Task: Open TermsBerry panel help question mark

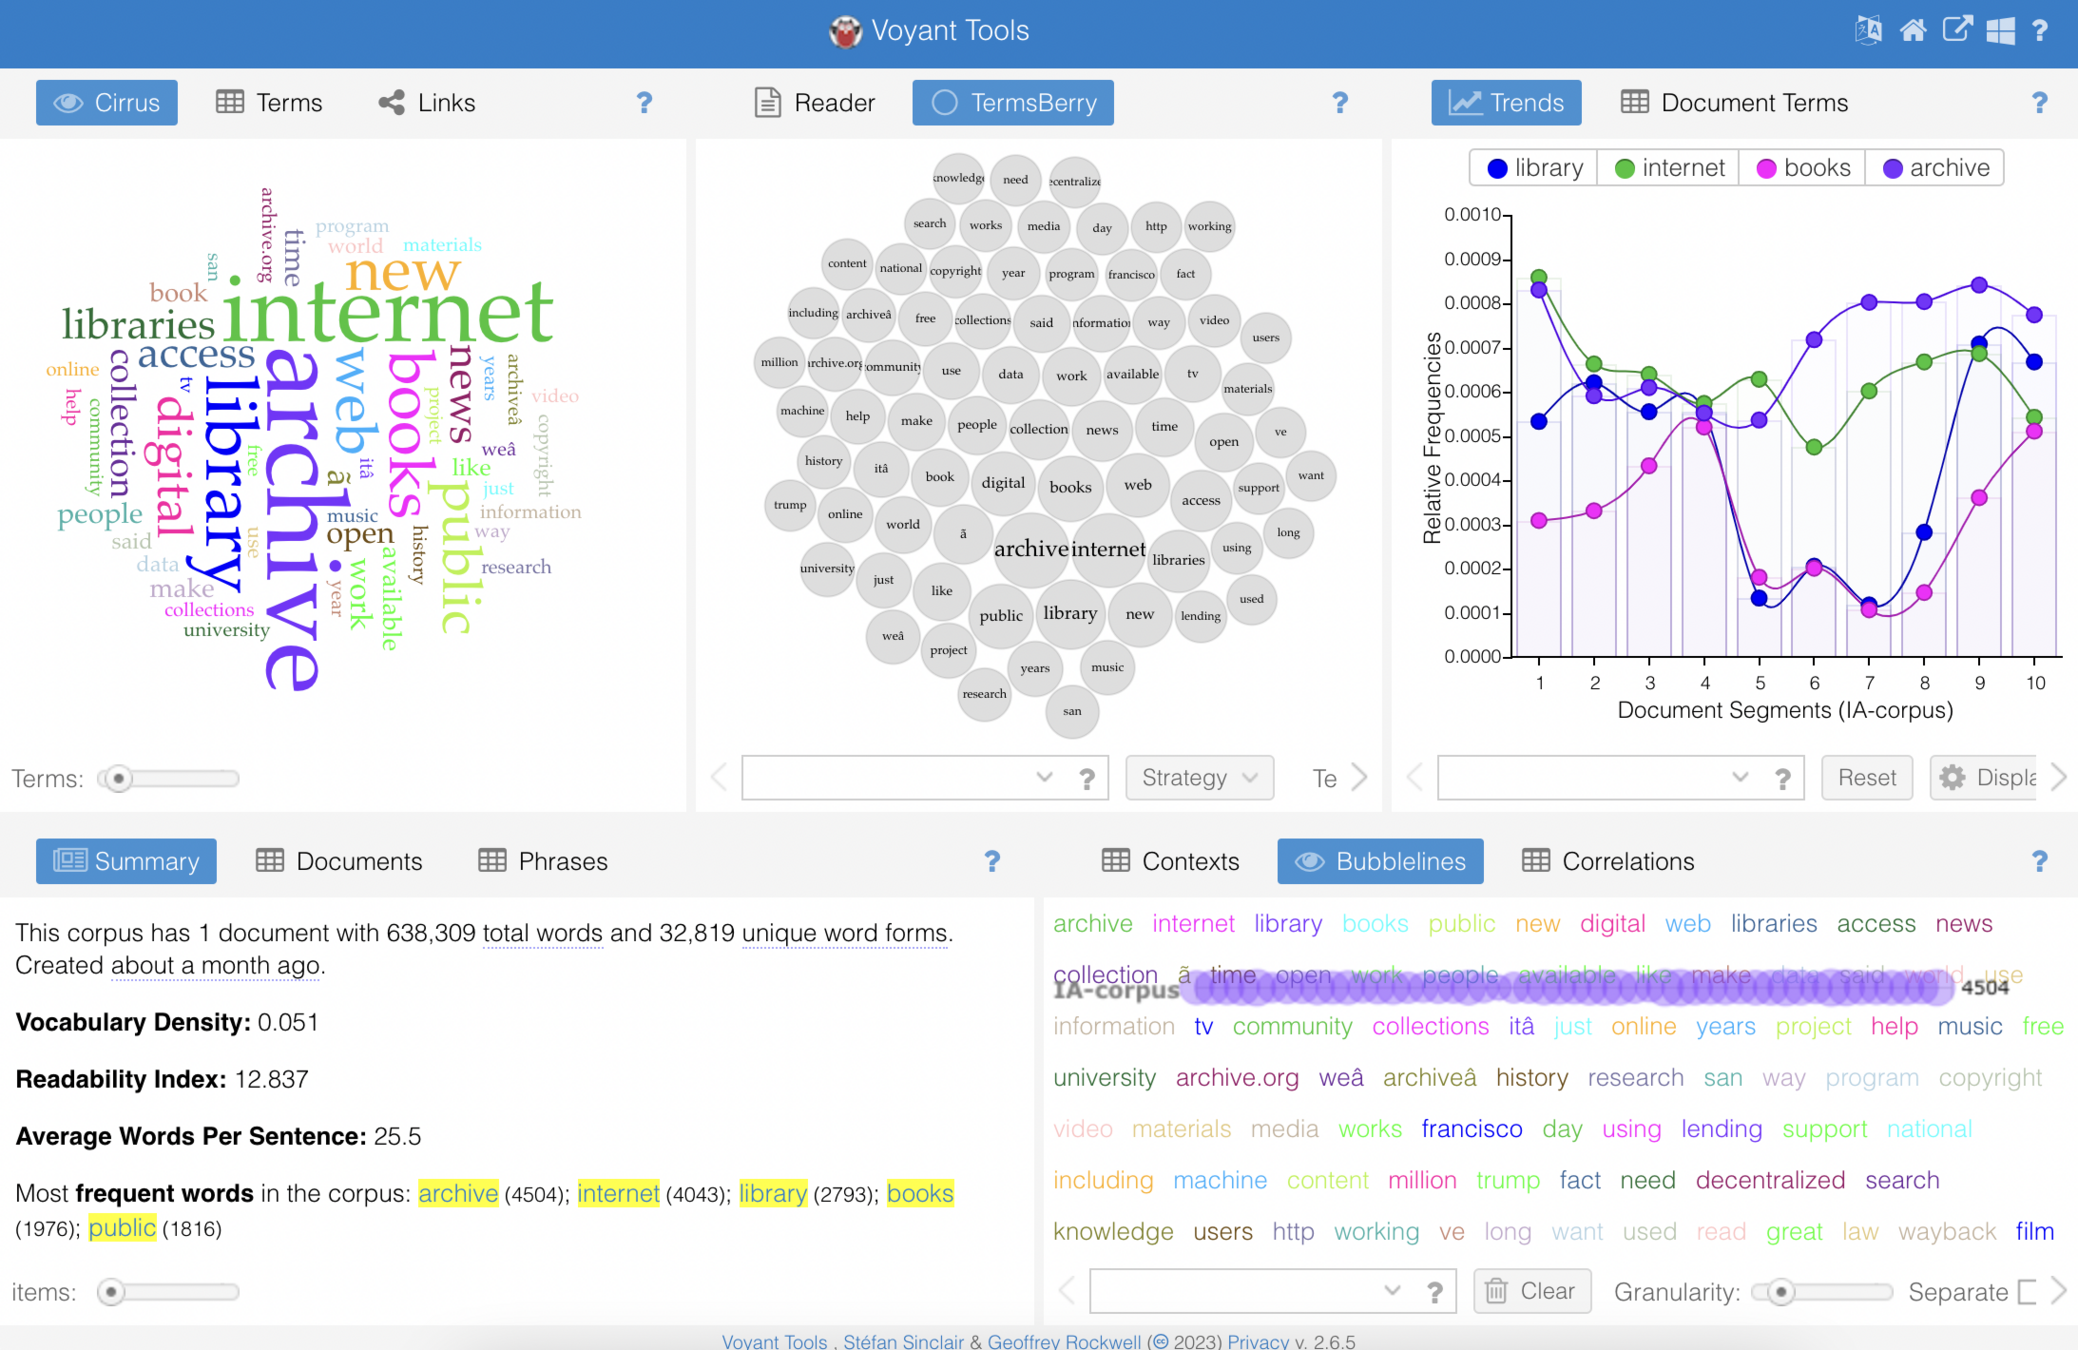Action: pos(1340,102)
